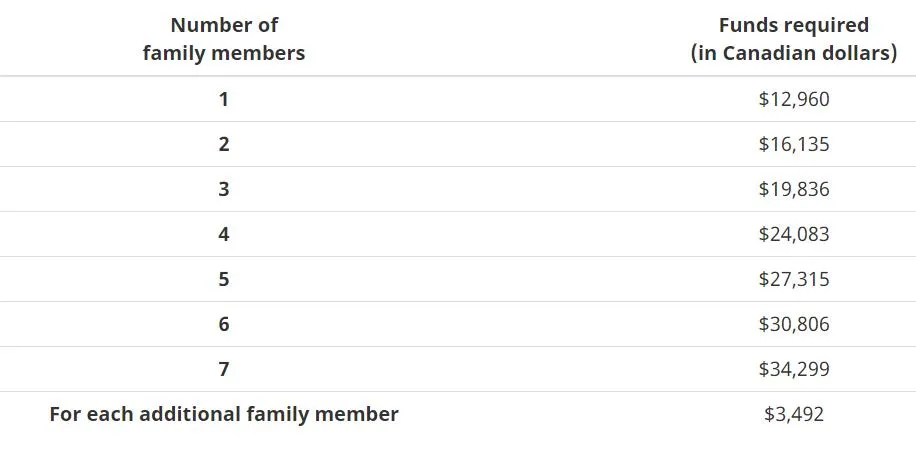Click the 'Funds required' header line
The width and height of the screenshot is (916, 450).
pyautogui.click(x=794, y=25)
